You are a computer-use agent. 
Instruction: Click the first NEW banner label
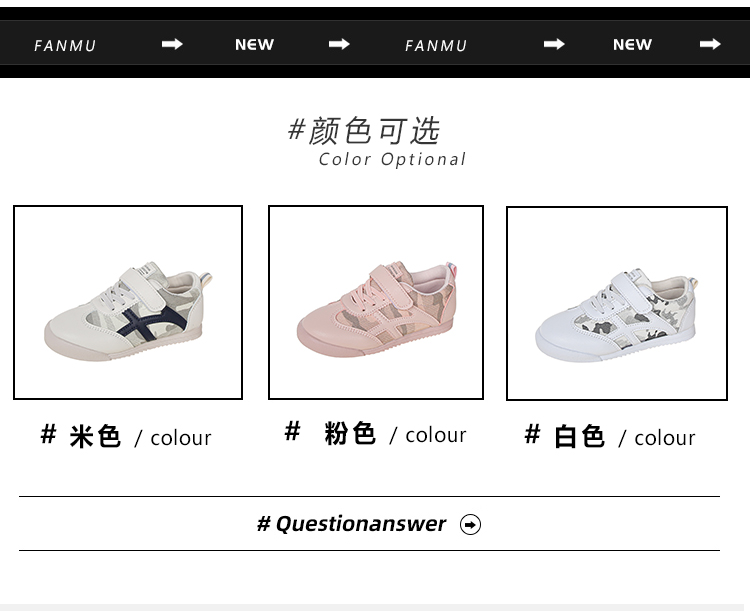(254, 44)
